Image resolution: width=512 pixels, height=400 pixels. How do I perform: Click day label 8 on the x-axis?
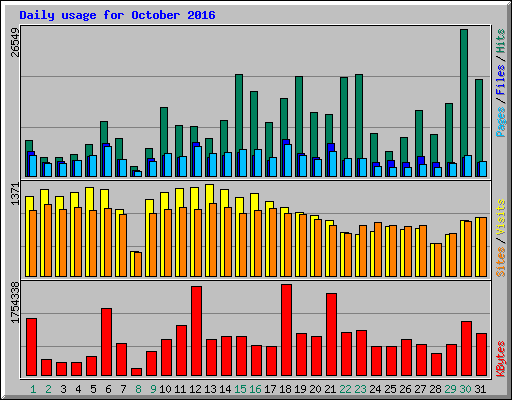(x=138, y=389)
